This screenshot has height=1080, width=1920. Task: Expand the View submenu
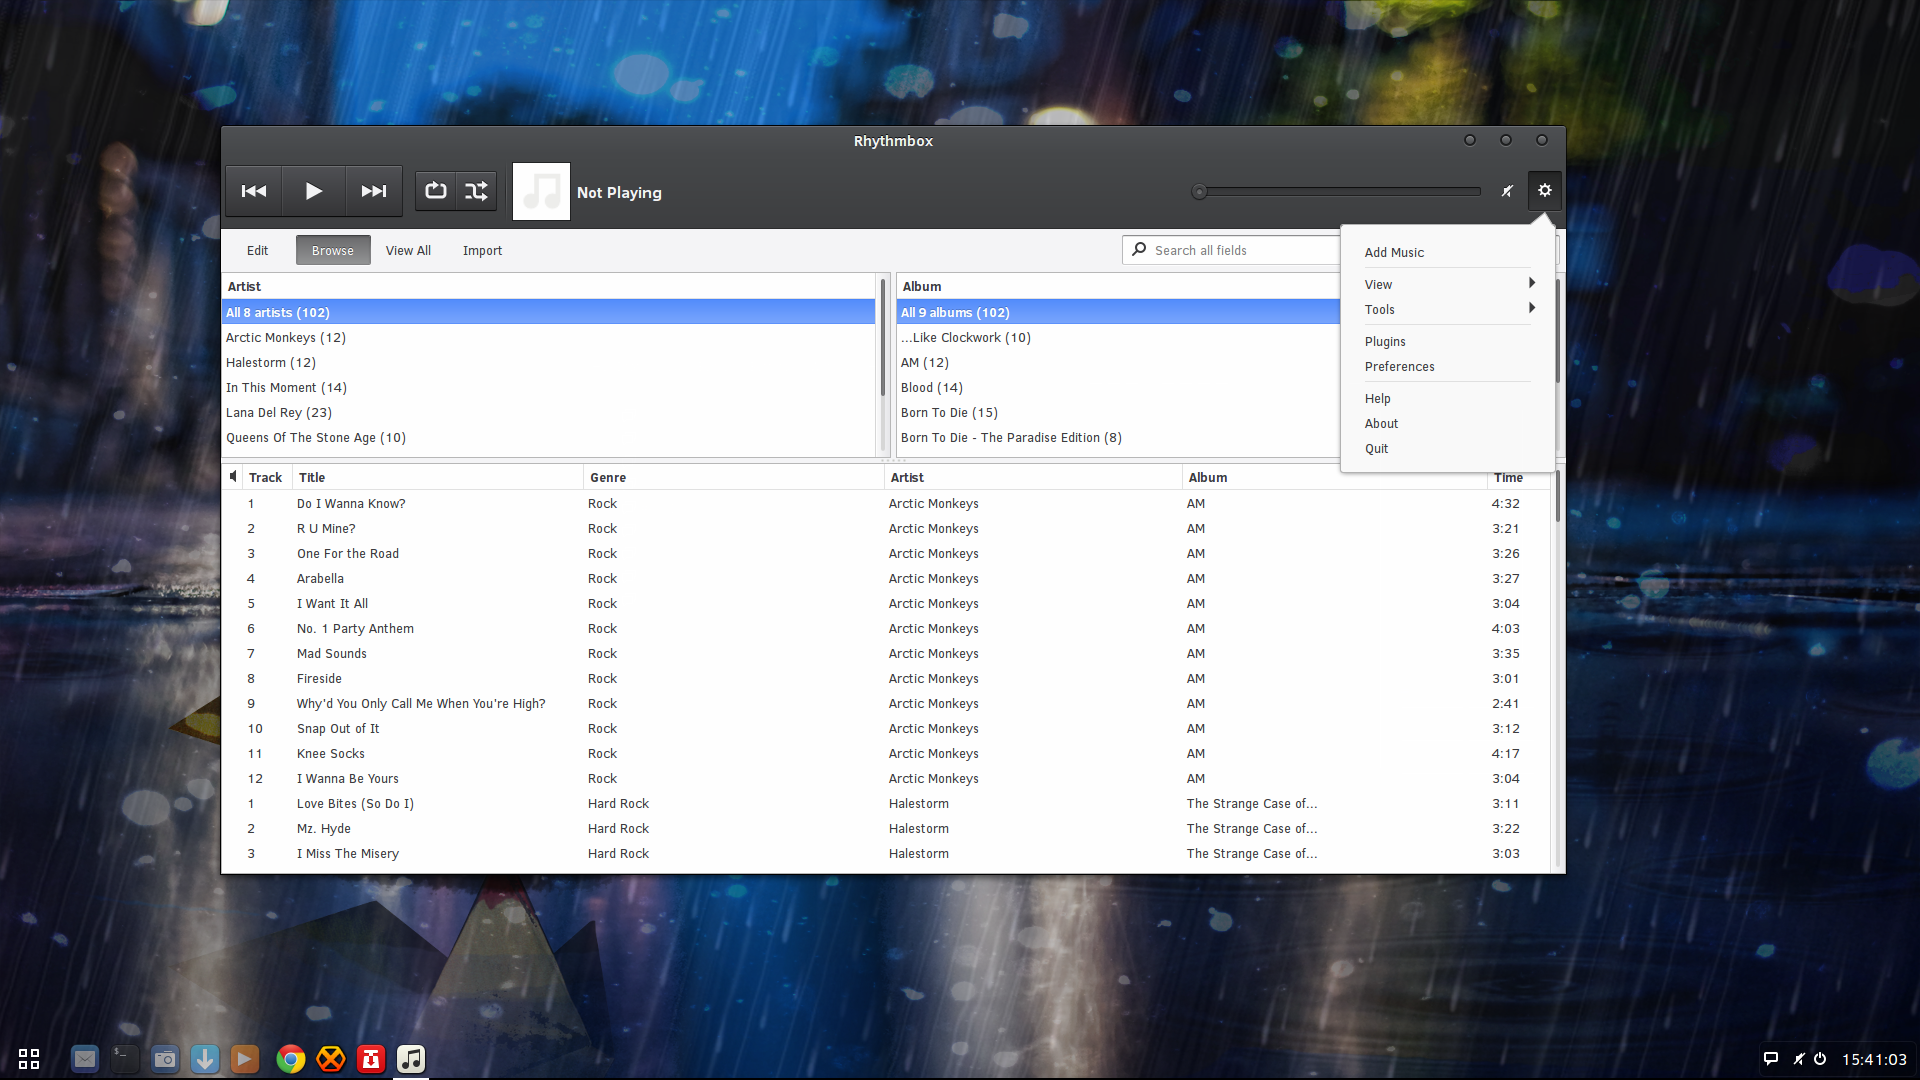tap(1447, 284)
